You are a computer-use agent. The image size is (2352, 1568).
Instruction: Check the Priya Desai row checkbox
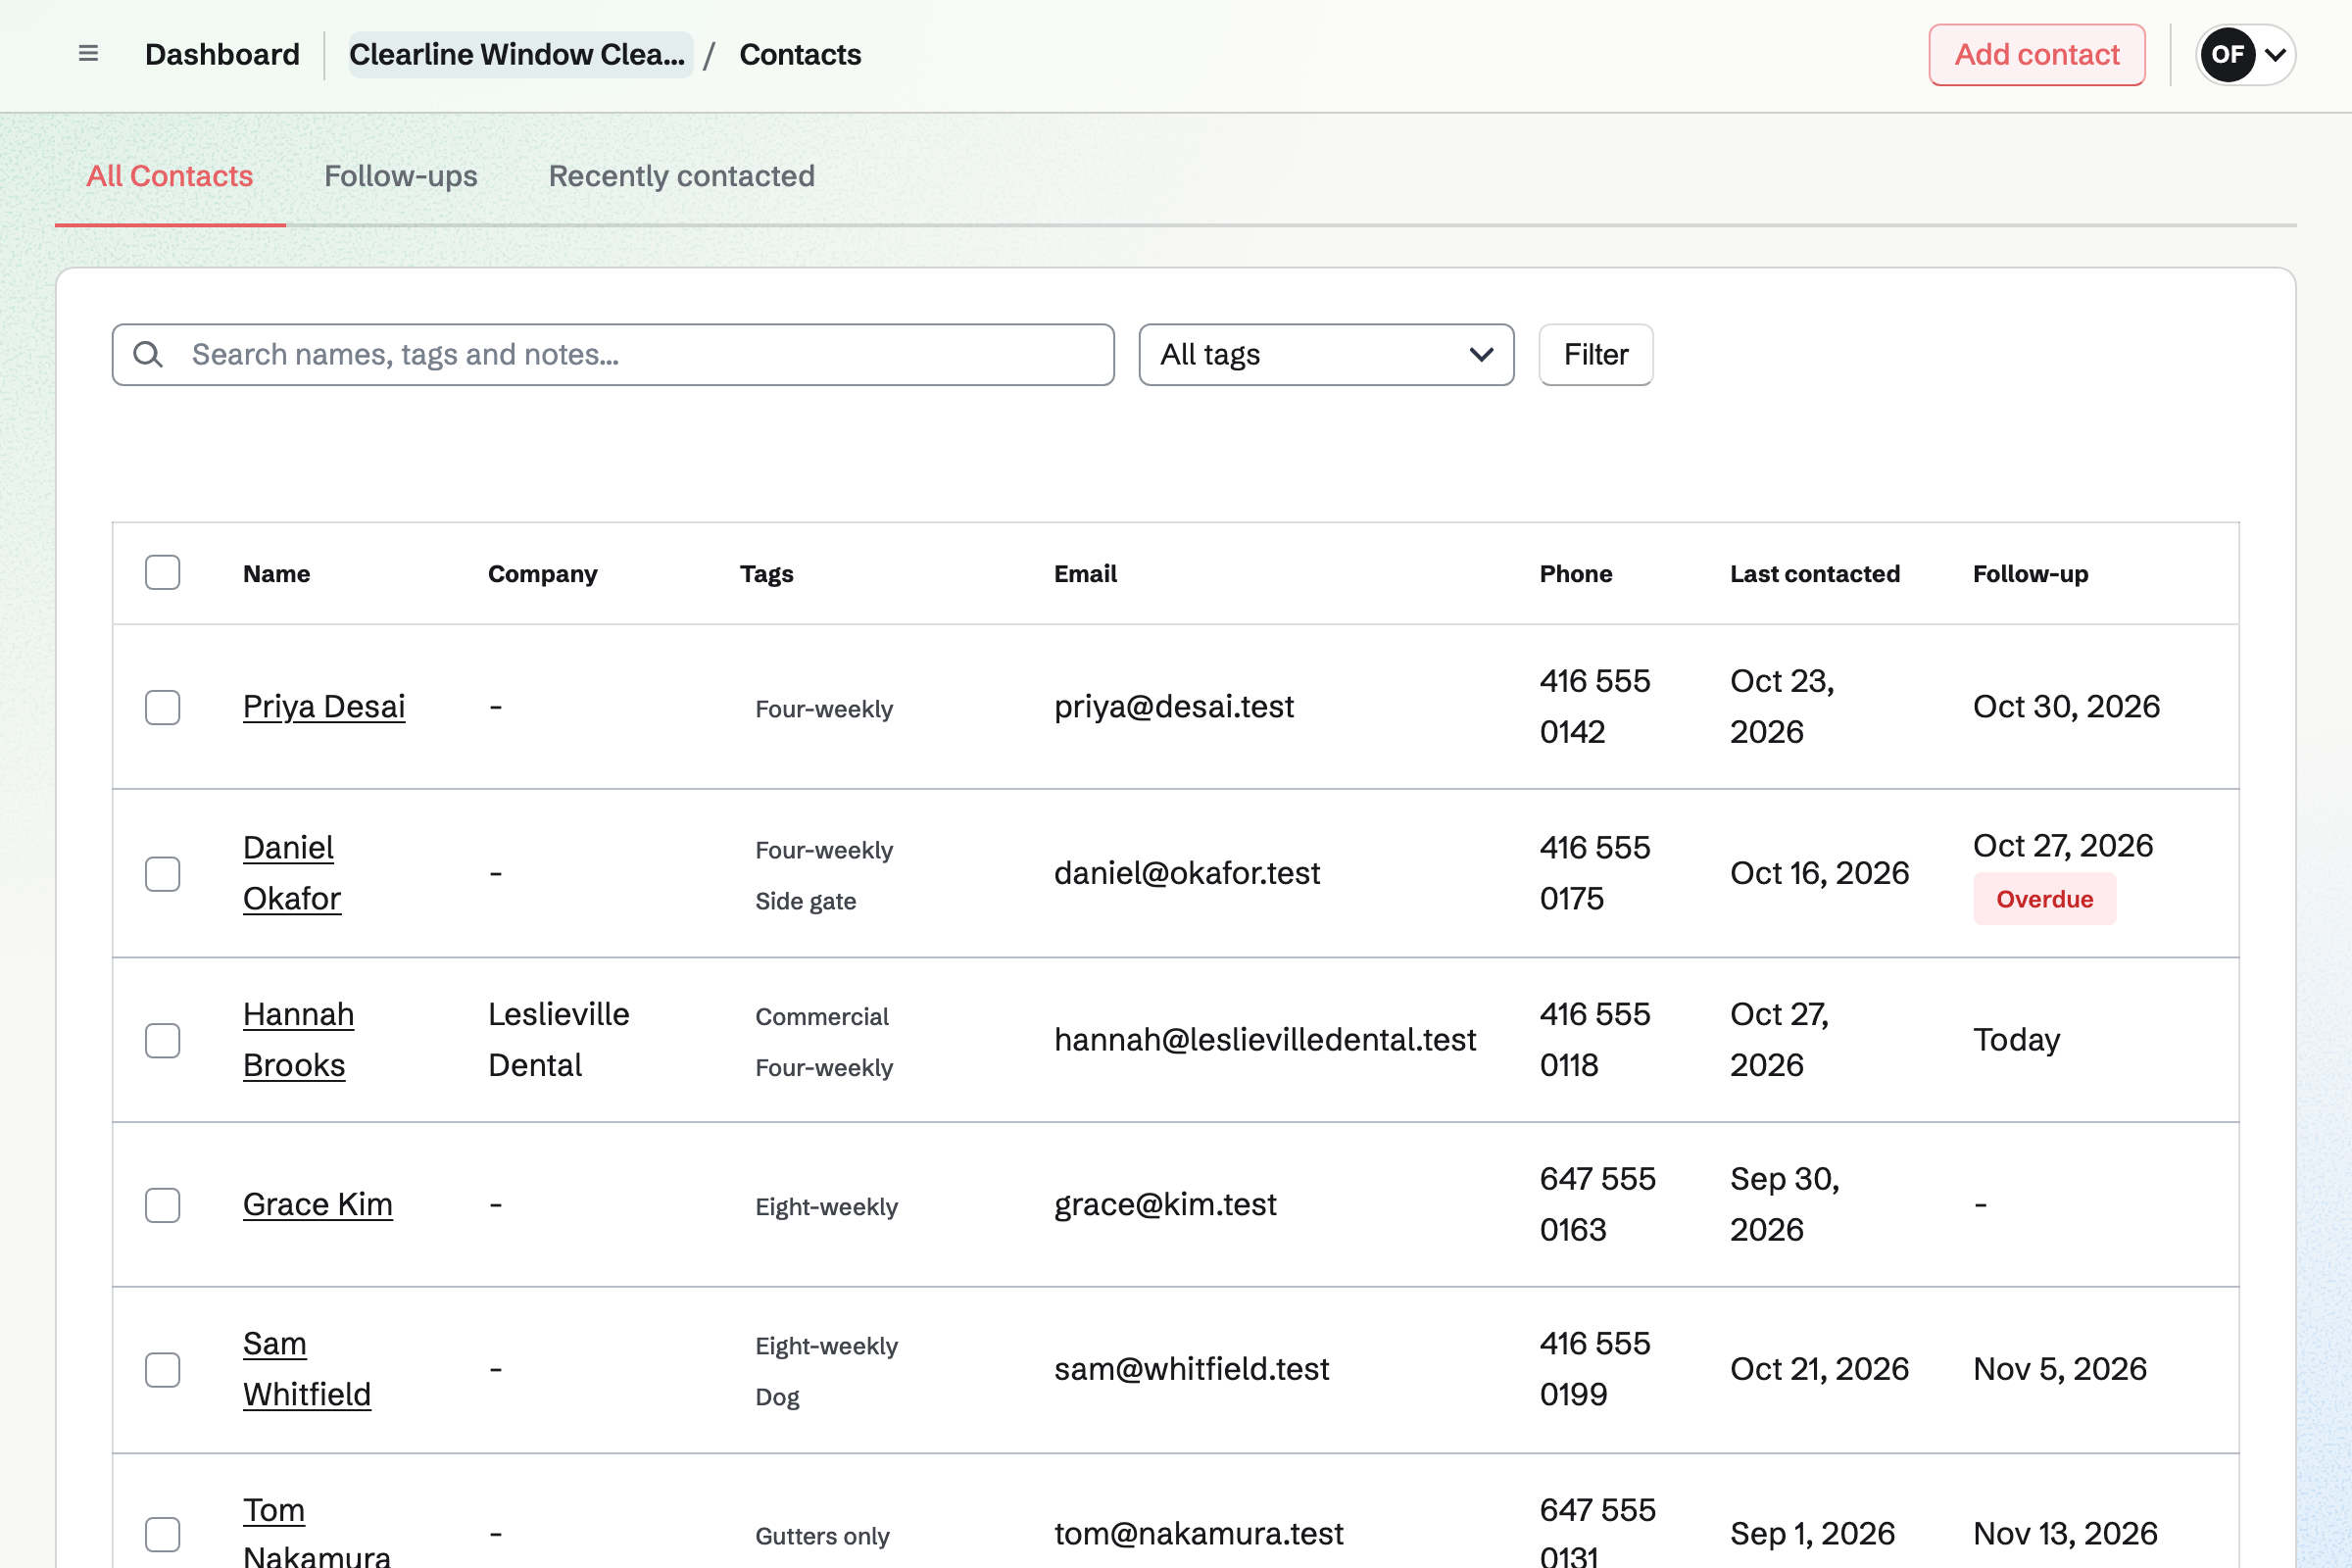tap(162, 707)
